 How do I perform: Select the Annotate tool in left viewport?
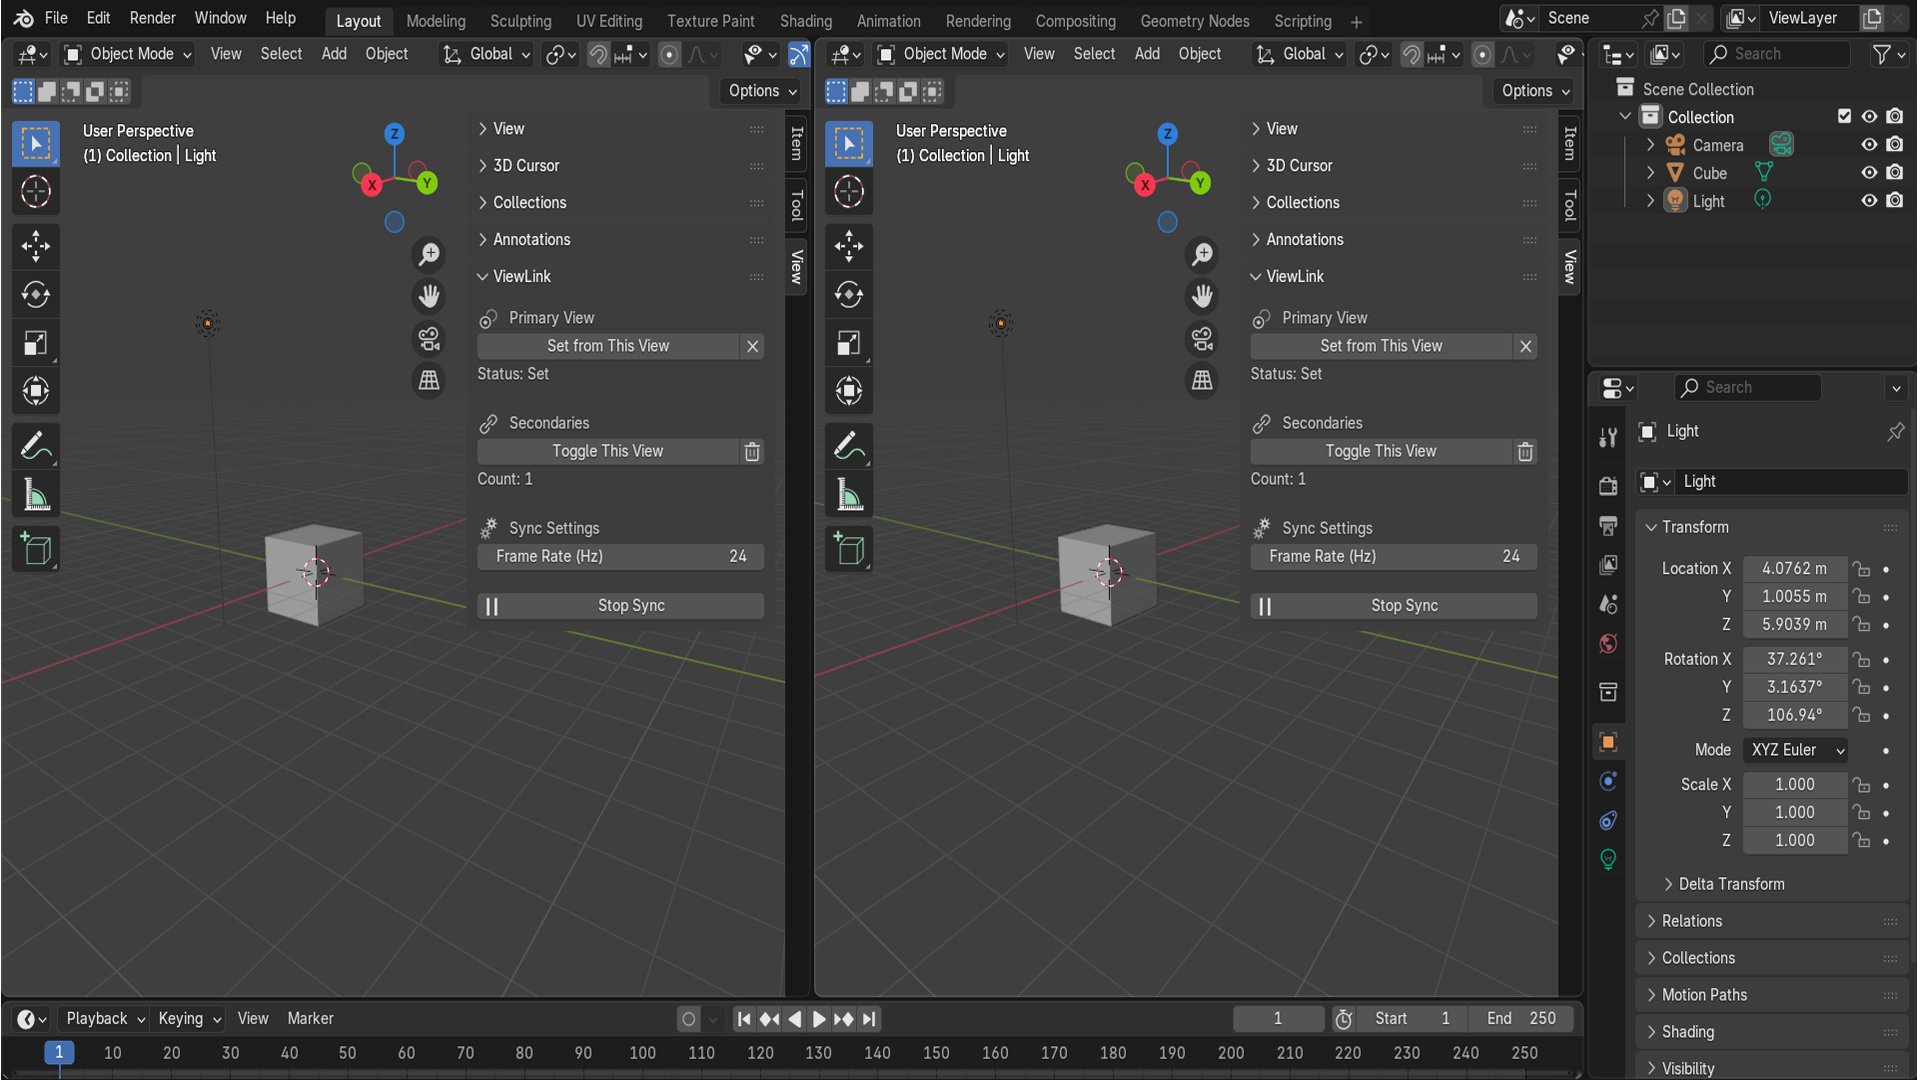coord(36,446)
